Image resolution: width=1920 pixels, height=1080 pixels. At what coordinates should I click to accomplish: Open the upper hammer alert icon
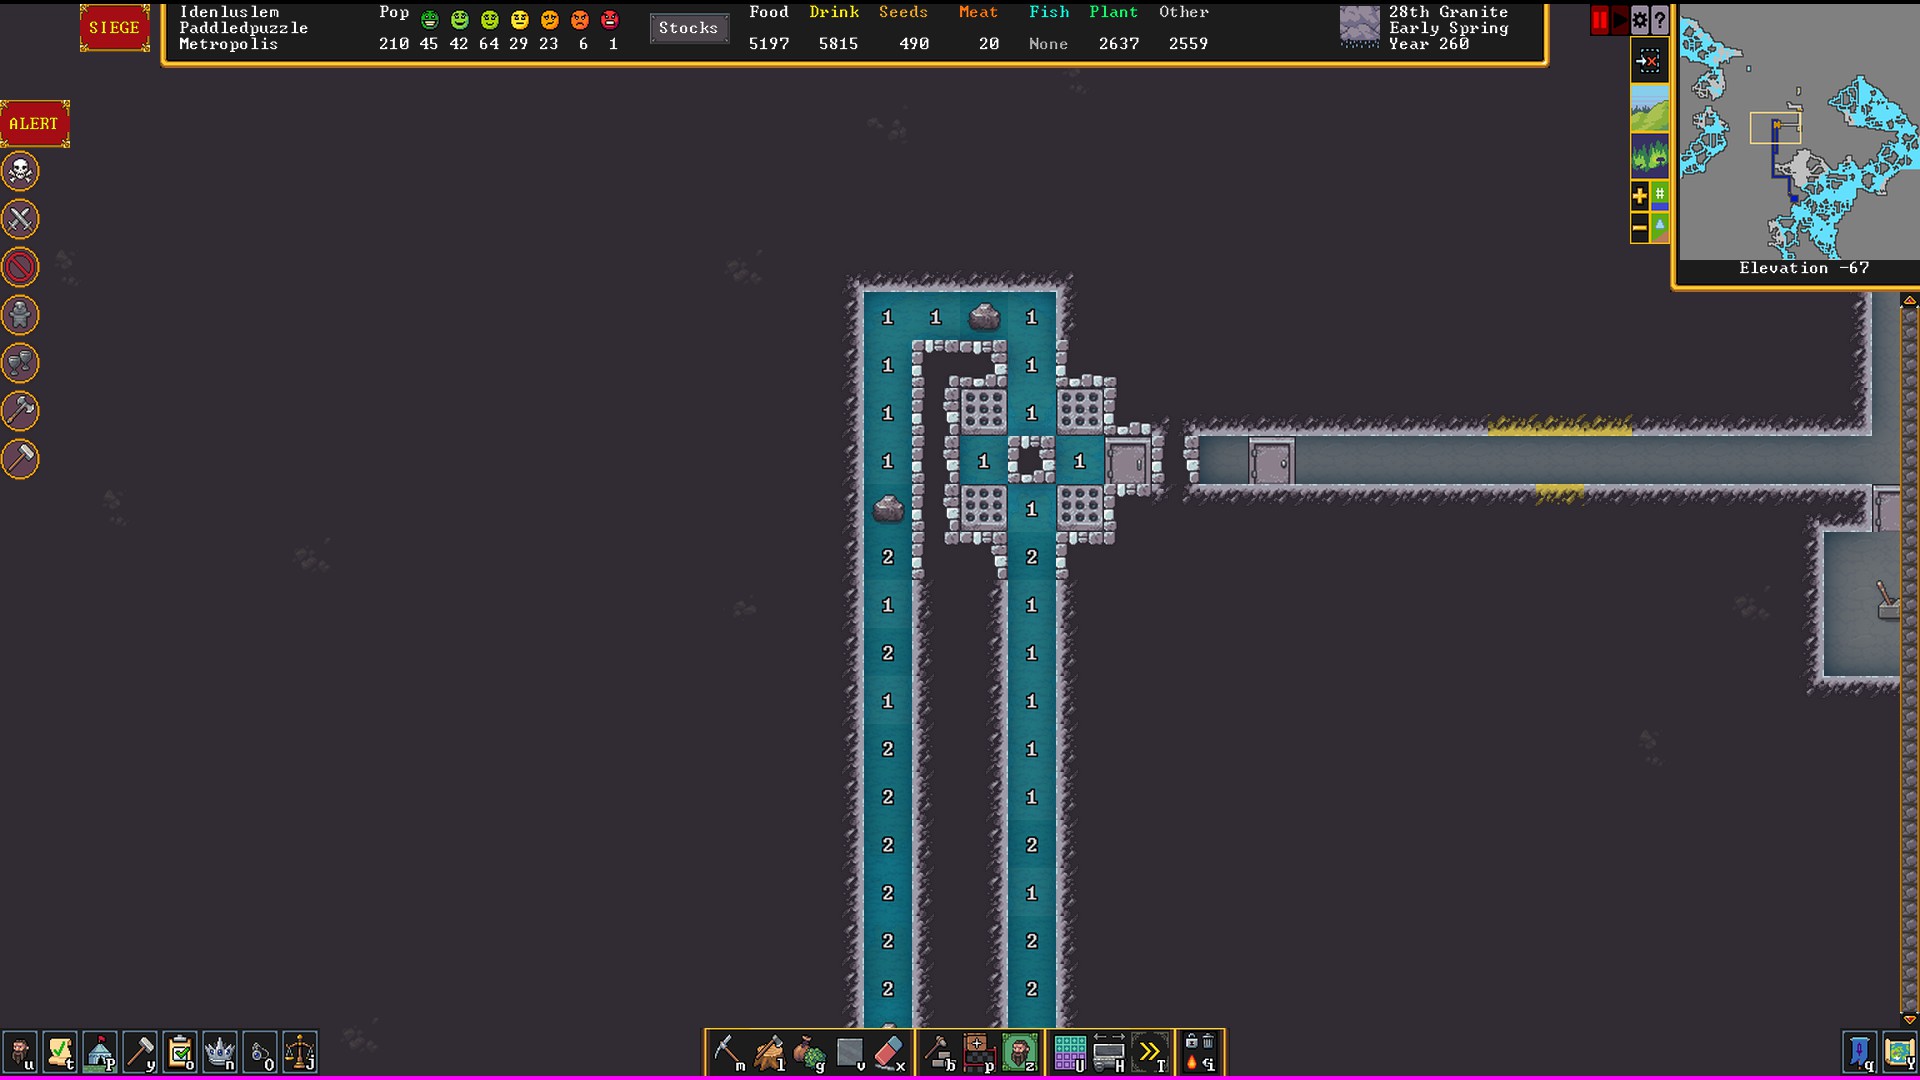20,411
